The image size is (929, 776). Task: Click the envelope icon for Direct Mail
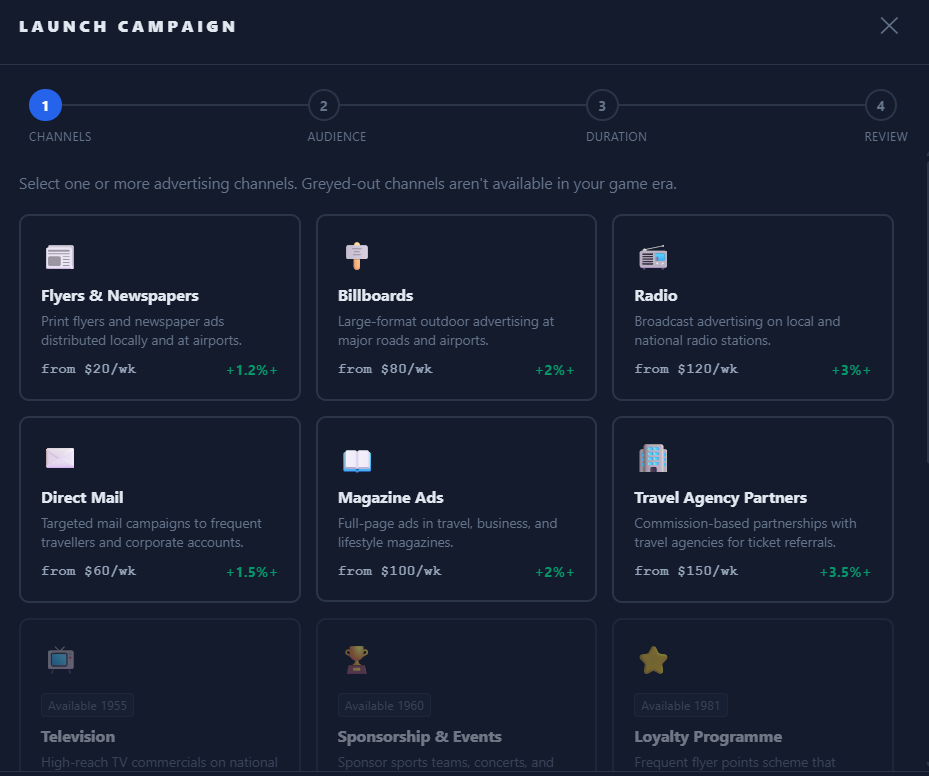(60, 458)
